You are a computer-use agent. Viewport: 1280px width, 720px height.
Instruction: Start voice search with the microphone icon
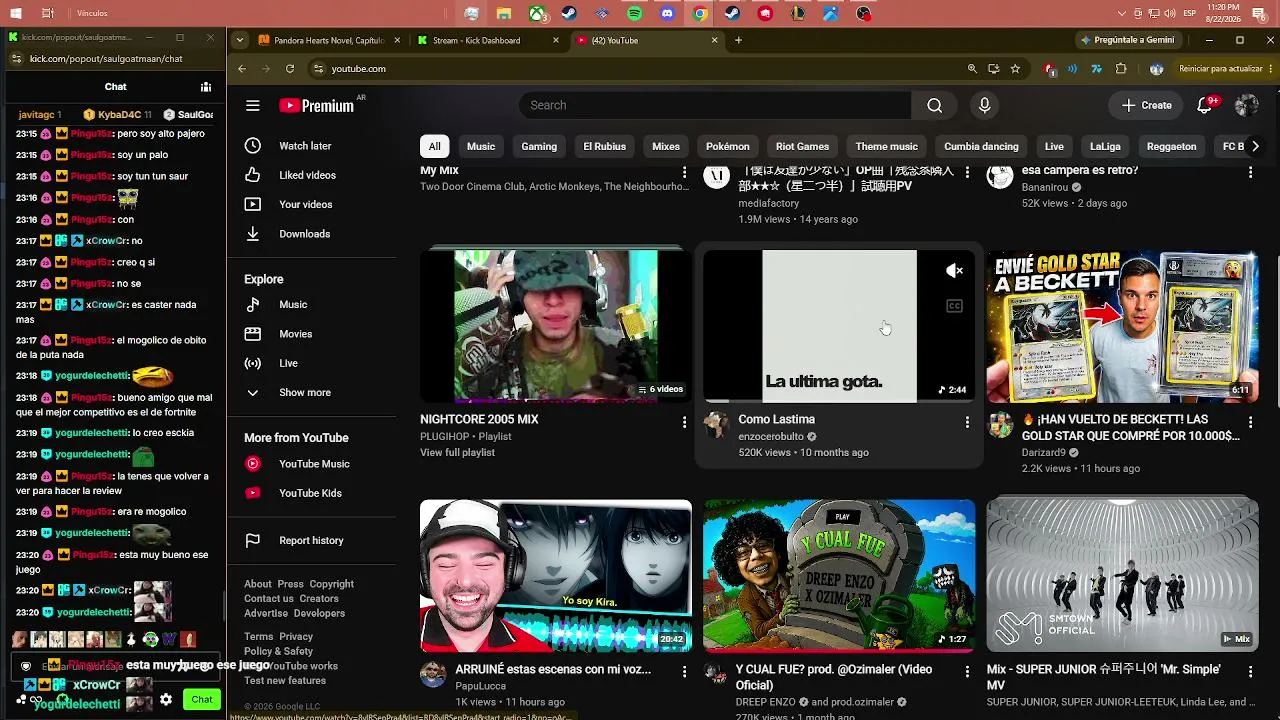coord(985,105)
